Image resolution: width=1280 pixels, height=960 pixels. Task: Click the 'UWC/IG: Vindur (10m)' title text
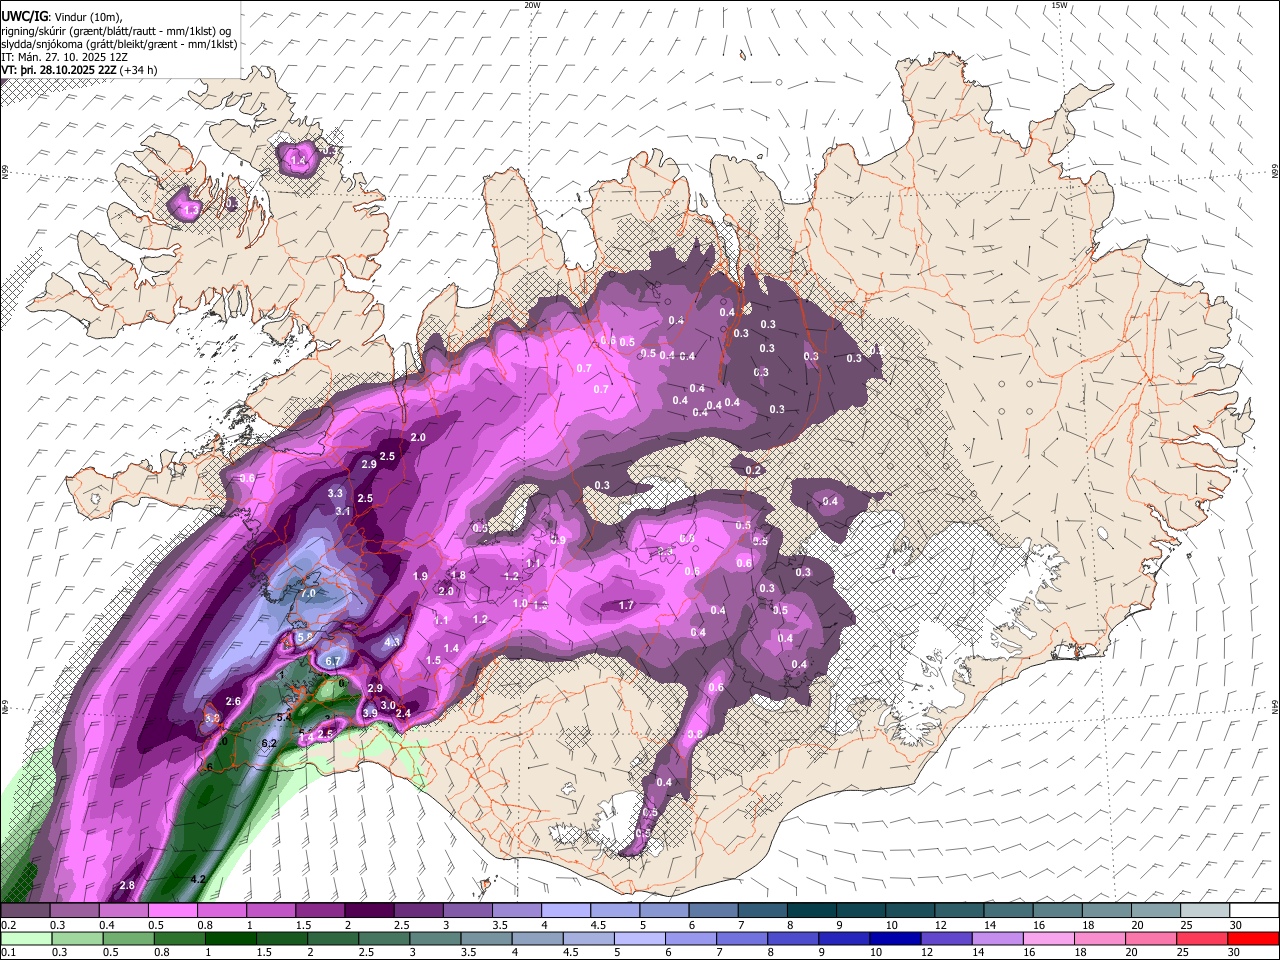tap(62, 18)
